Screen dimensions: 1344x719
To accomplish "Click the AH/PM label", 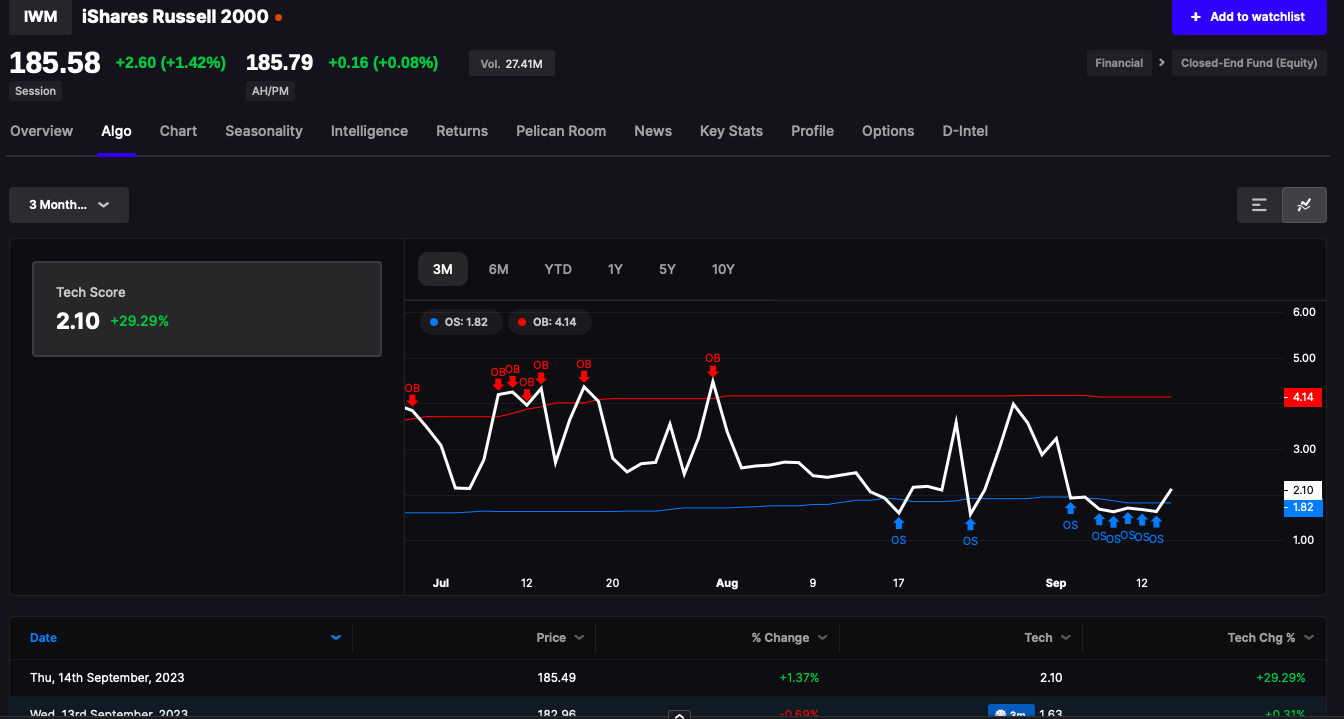I will (x=270, y=91).
